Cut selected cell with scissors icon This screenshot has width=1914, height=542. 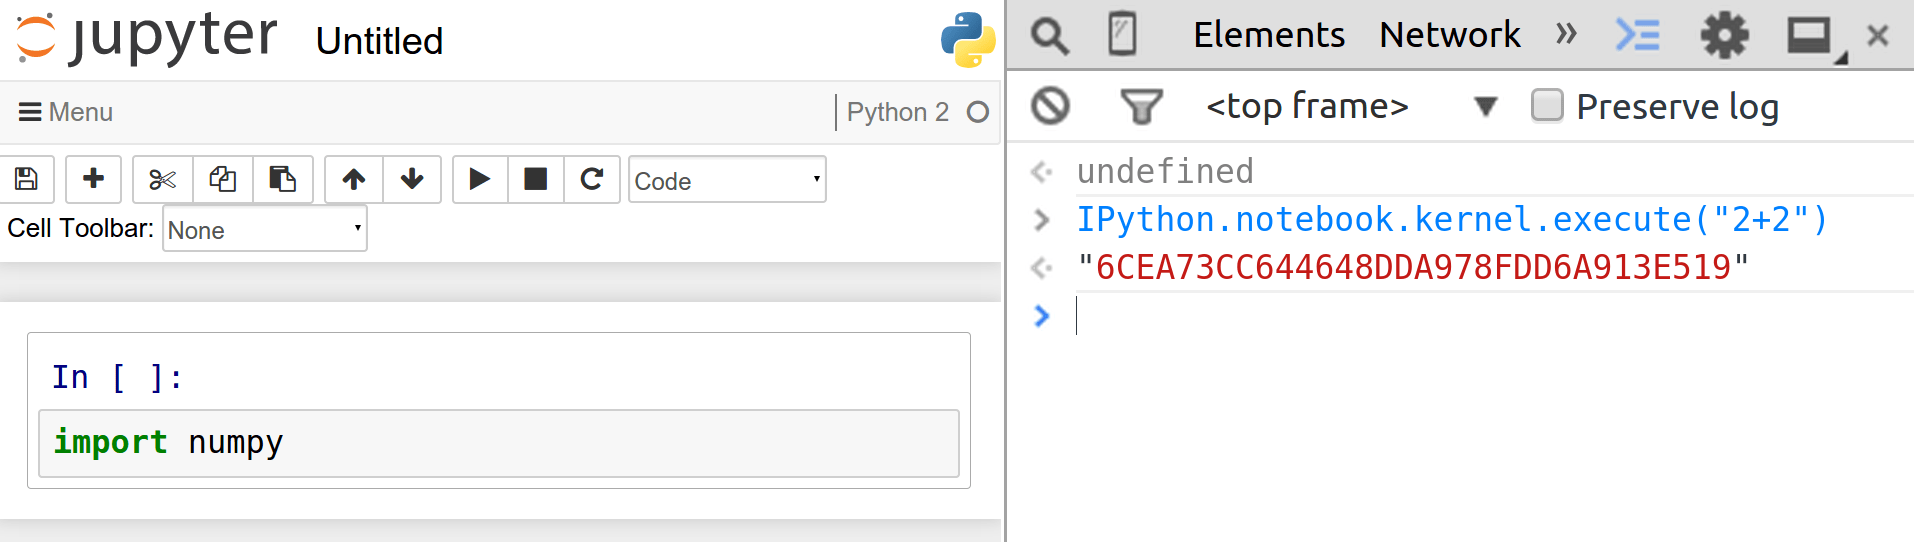coord(162,180)
